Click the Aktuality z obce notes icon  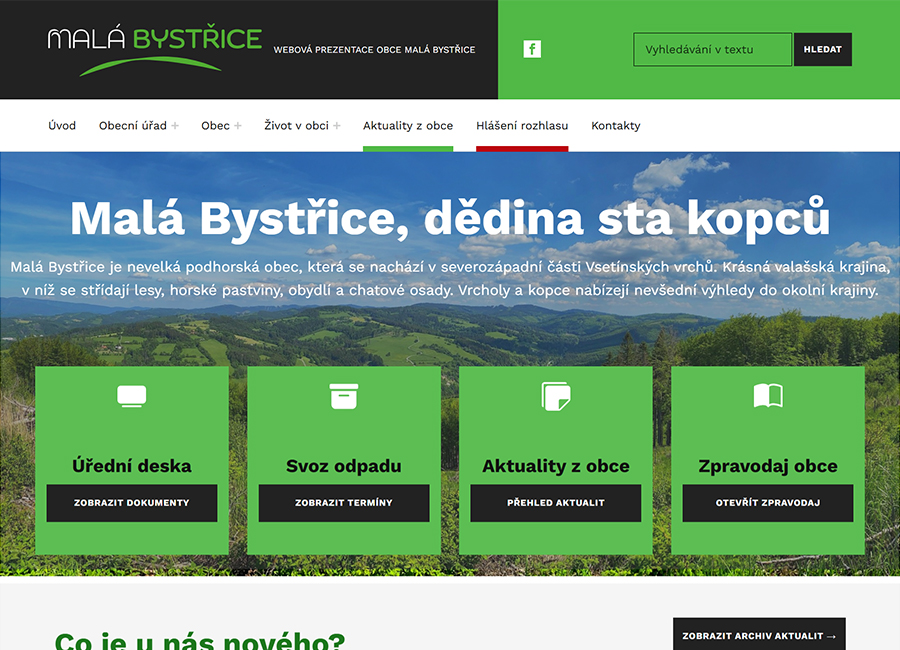click(x=556, y=396)
